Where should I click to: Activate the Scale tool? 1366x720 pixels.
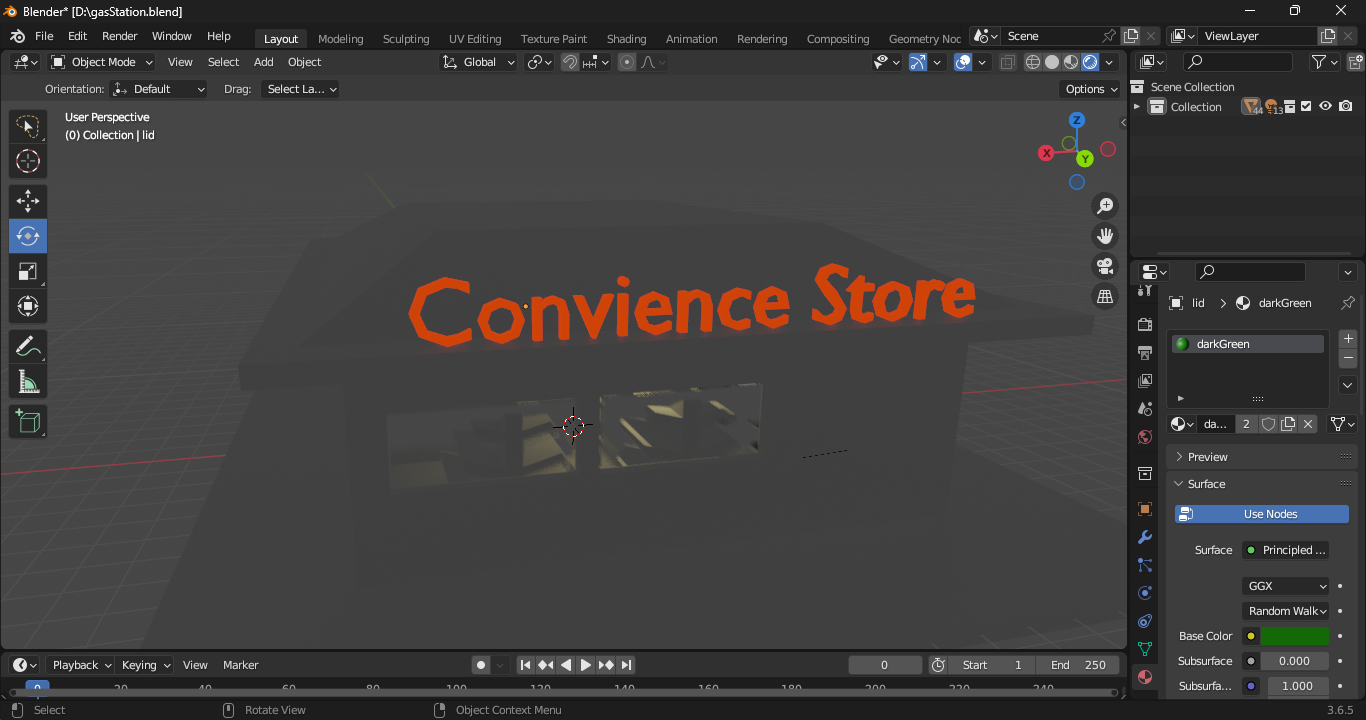28,271
